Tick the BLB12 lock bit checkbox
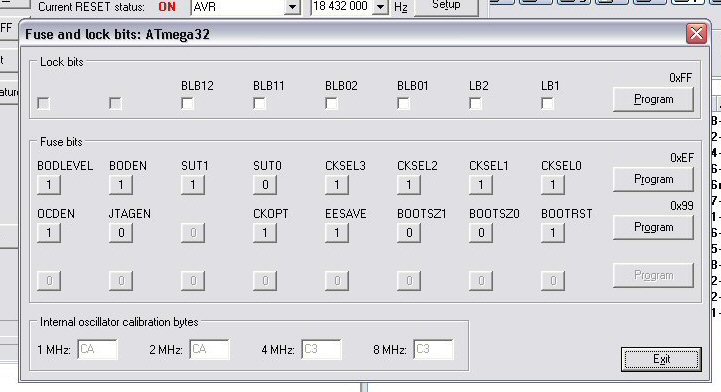721x392 pixels. 188,103
